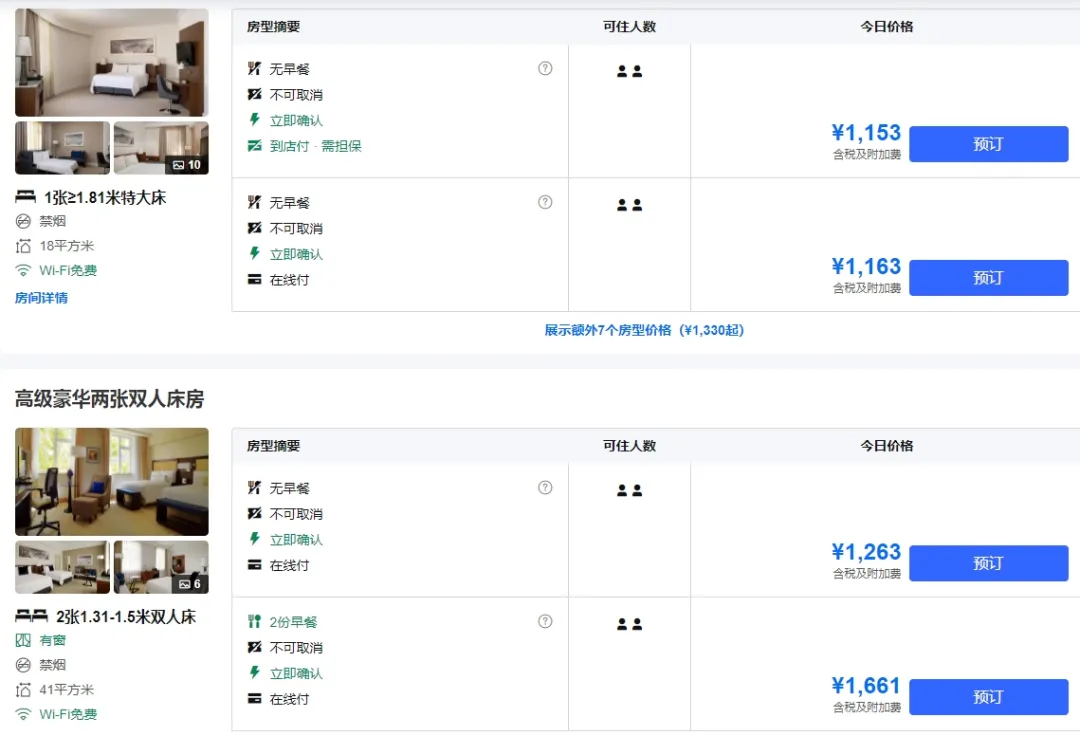Click help icon in ¥1,263 room row
The height and width of the screenshot is (736, 1080).
coord(545,488)
